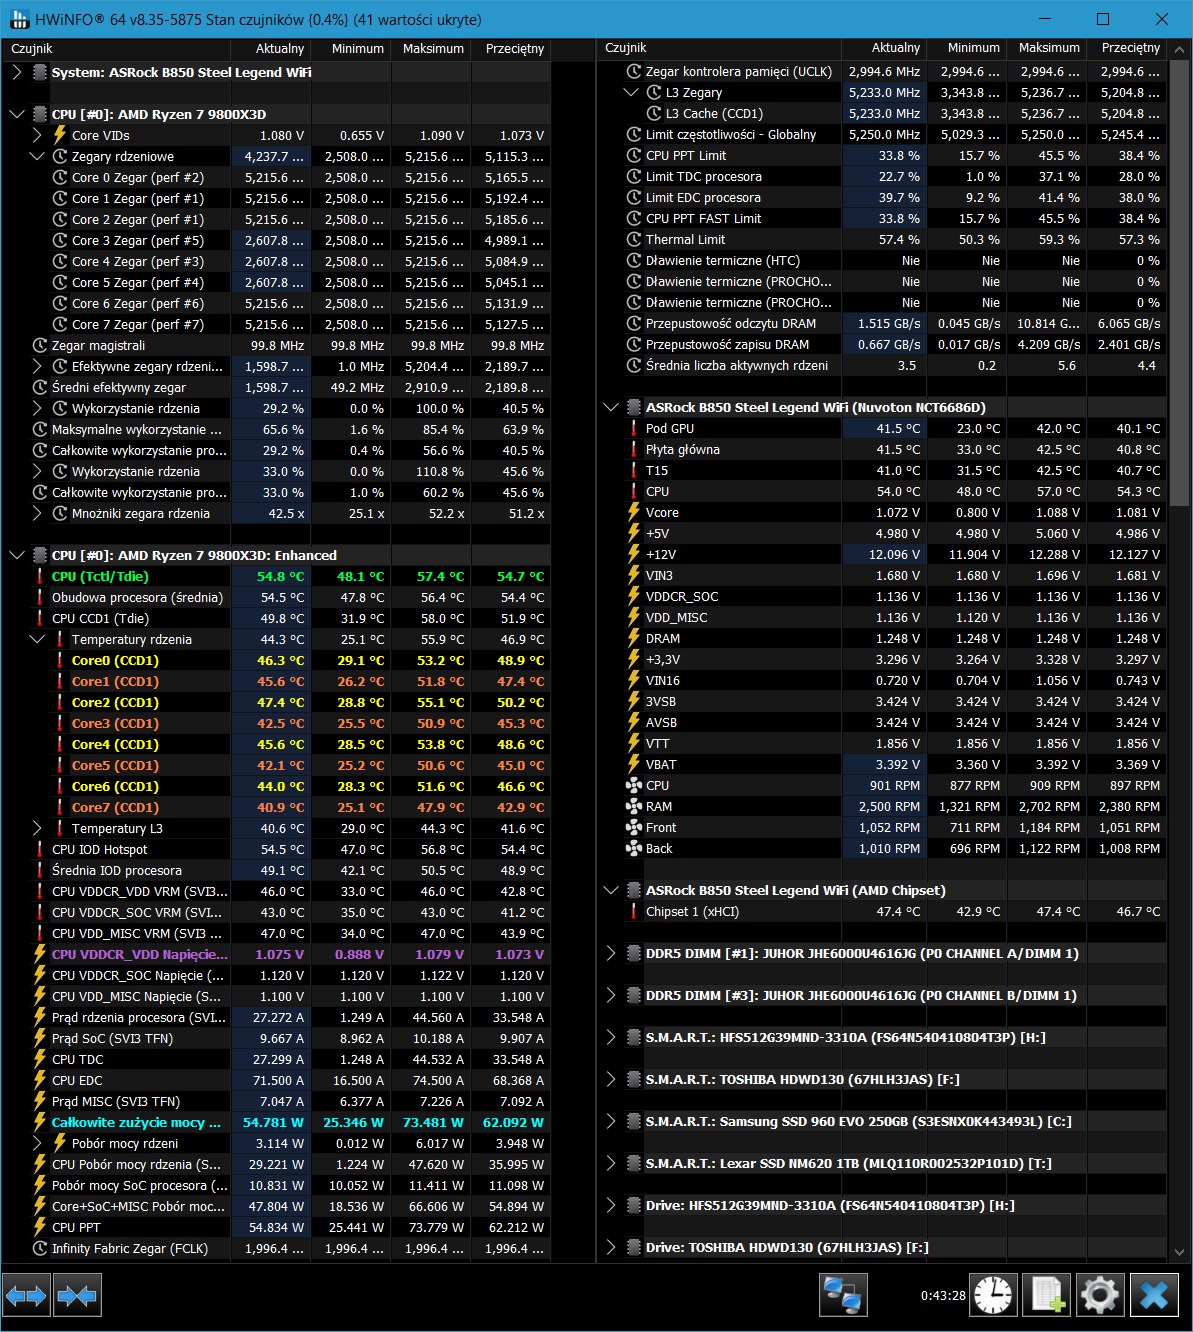Select Płyta główna temperature row
The image size is (1193, 1332).
(x=882, y=449)
